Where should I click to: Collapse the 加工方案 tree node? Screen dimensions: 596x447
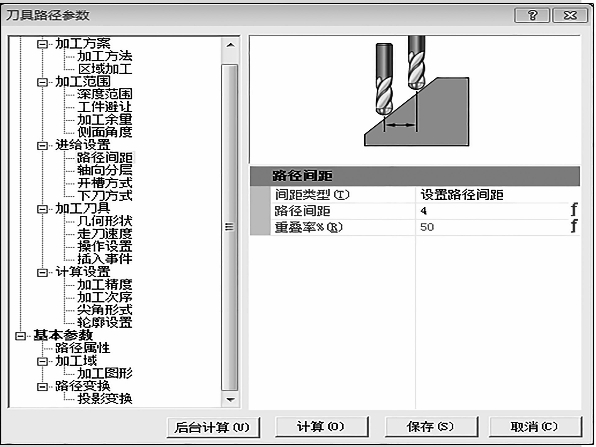coord(42,44)
